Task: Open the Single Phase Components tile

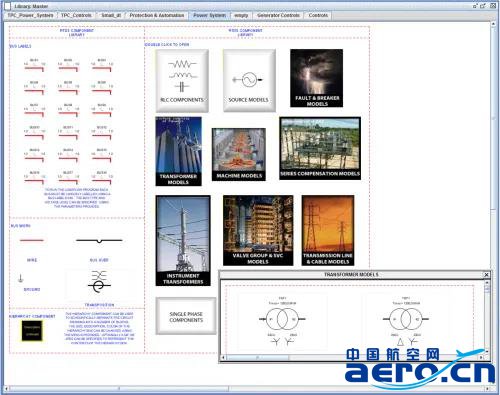Action: pos(186,316)
